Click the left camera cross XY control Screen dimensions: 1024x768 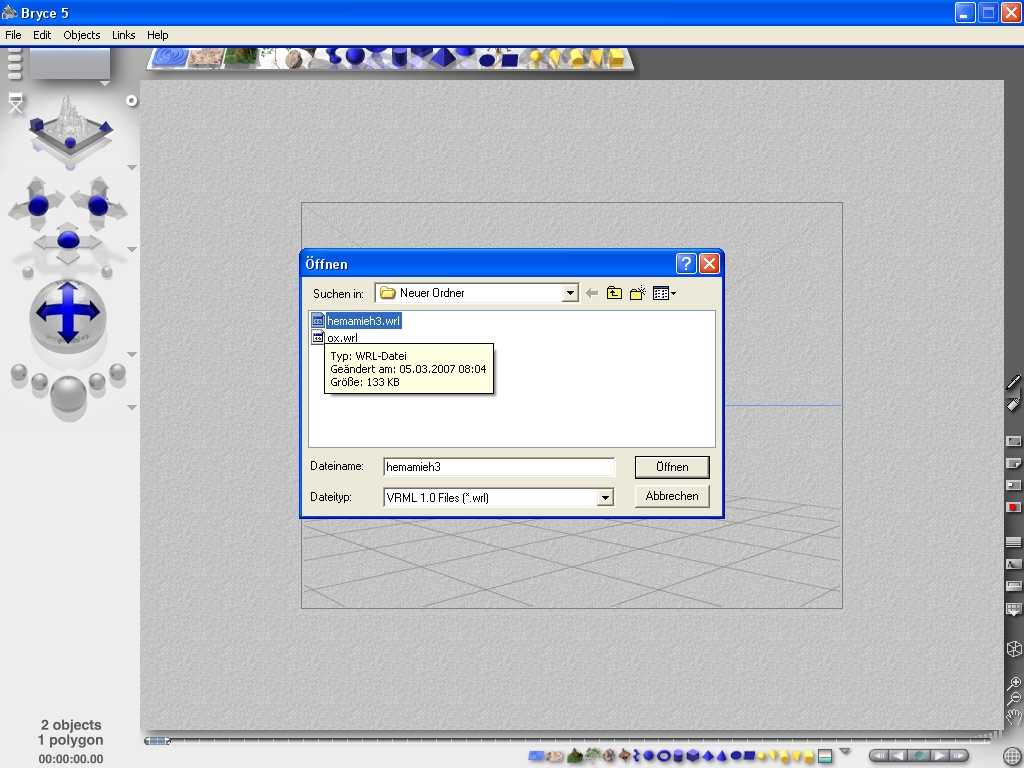point(38,204)
